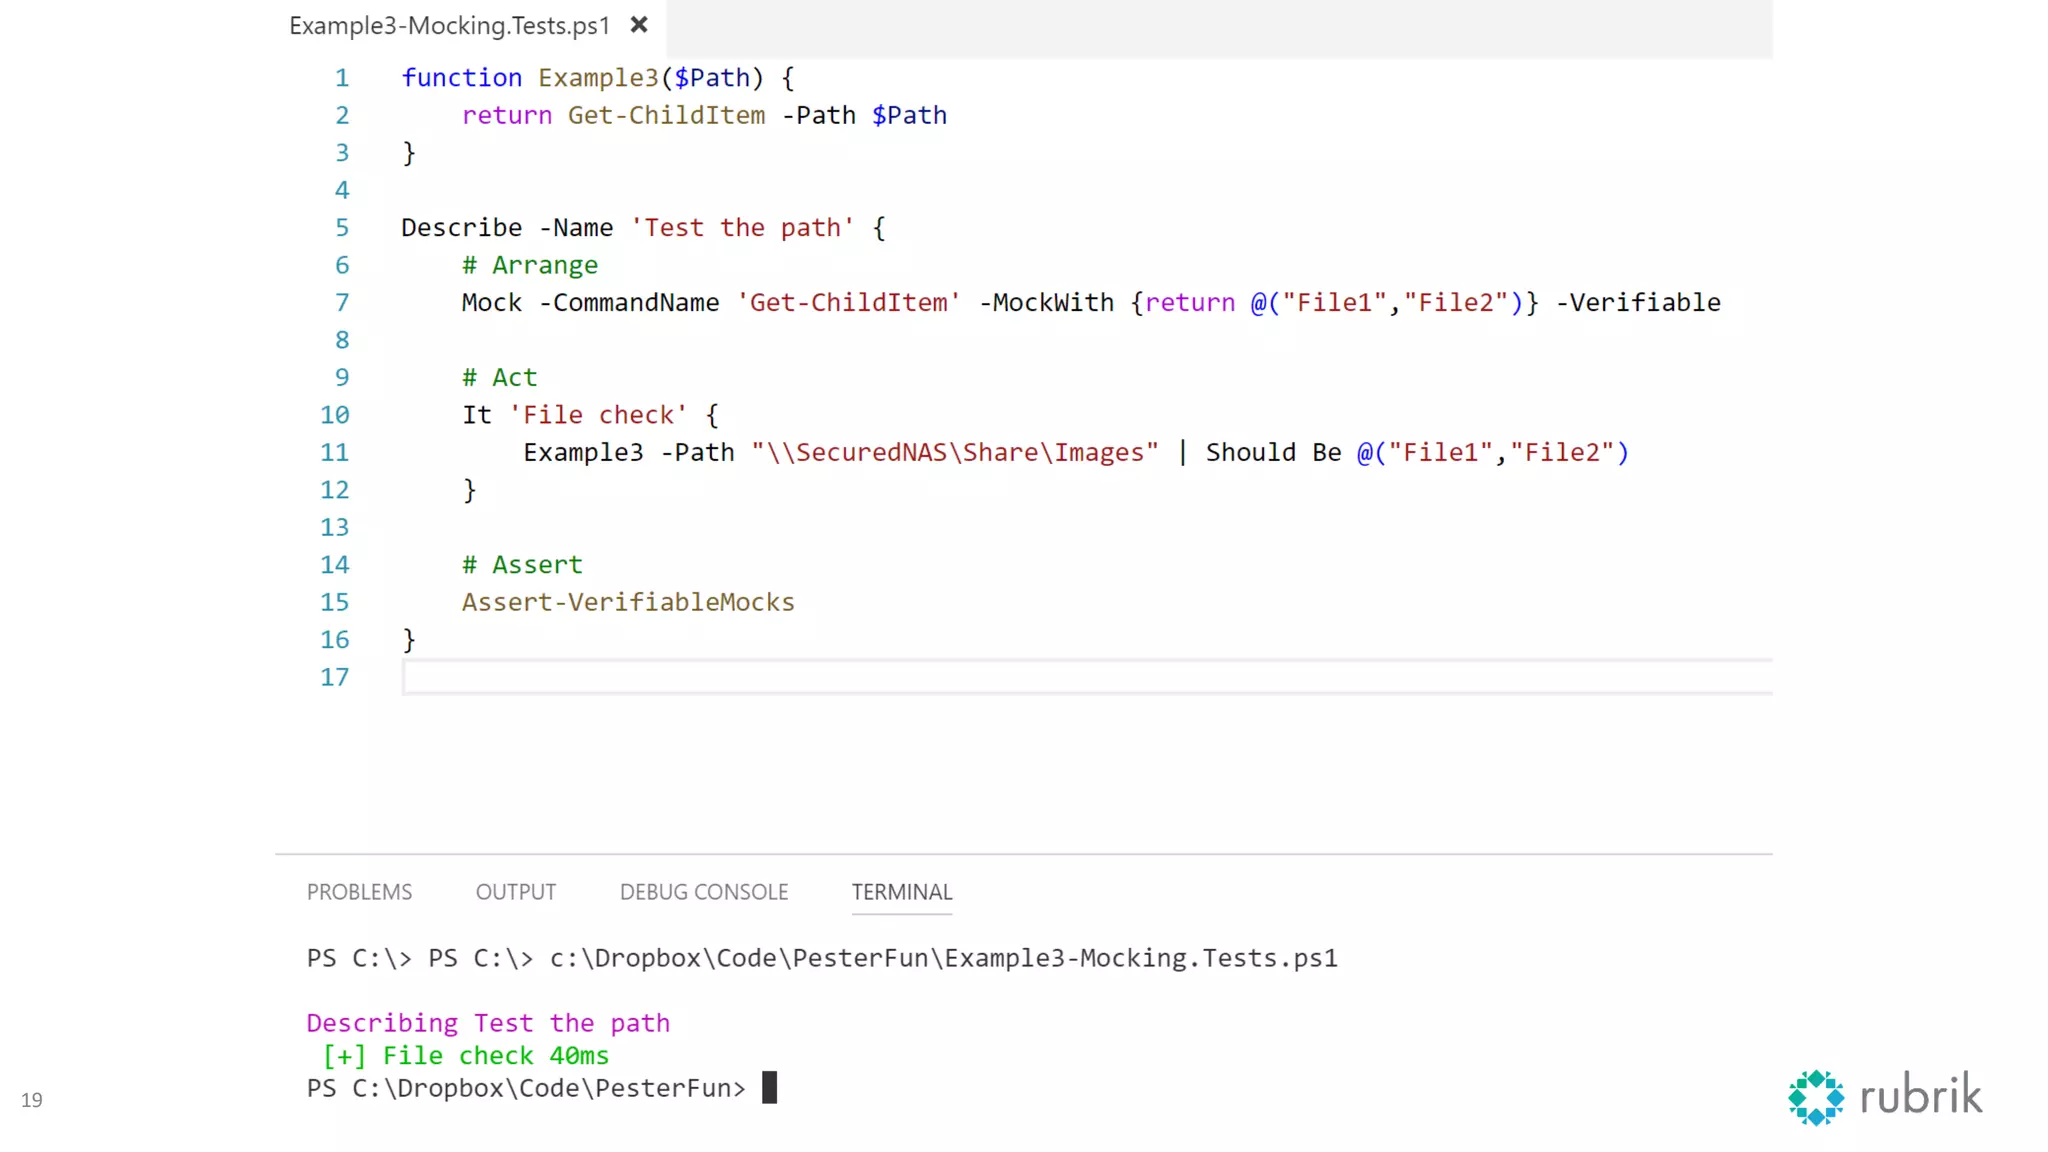This screenshot has width=2048, height=1152.
Task: Select the TERMINAL panel tab
Action: tap(901, 892)
